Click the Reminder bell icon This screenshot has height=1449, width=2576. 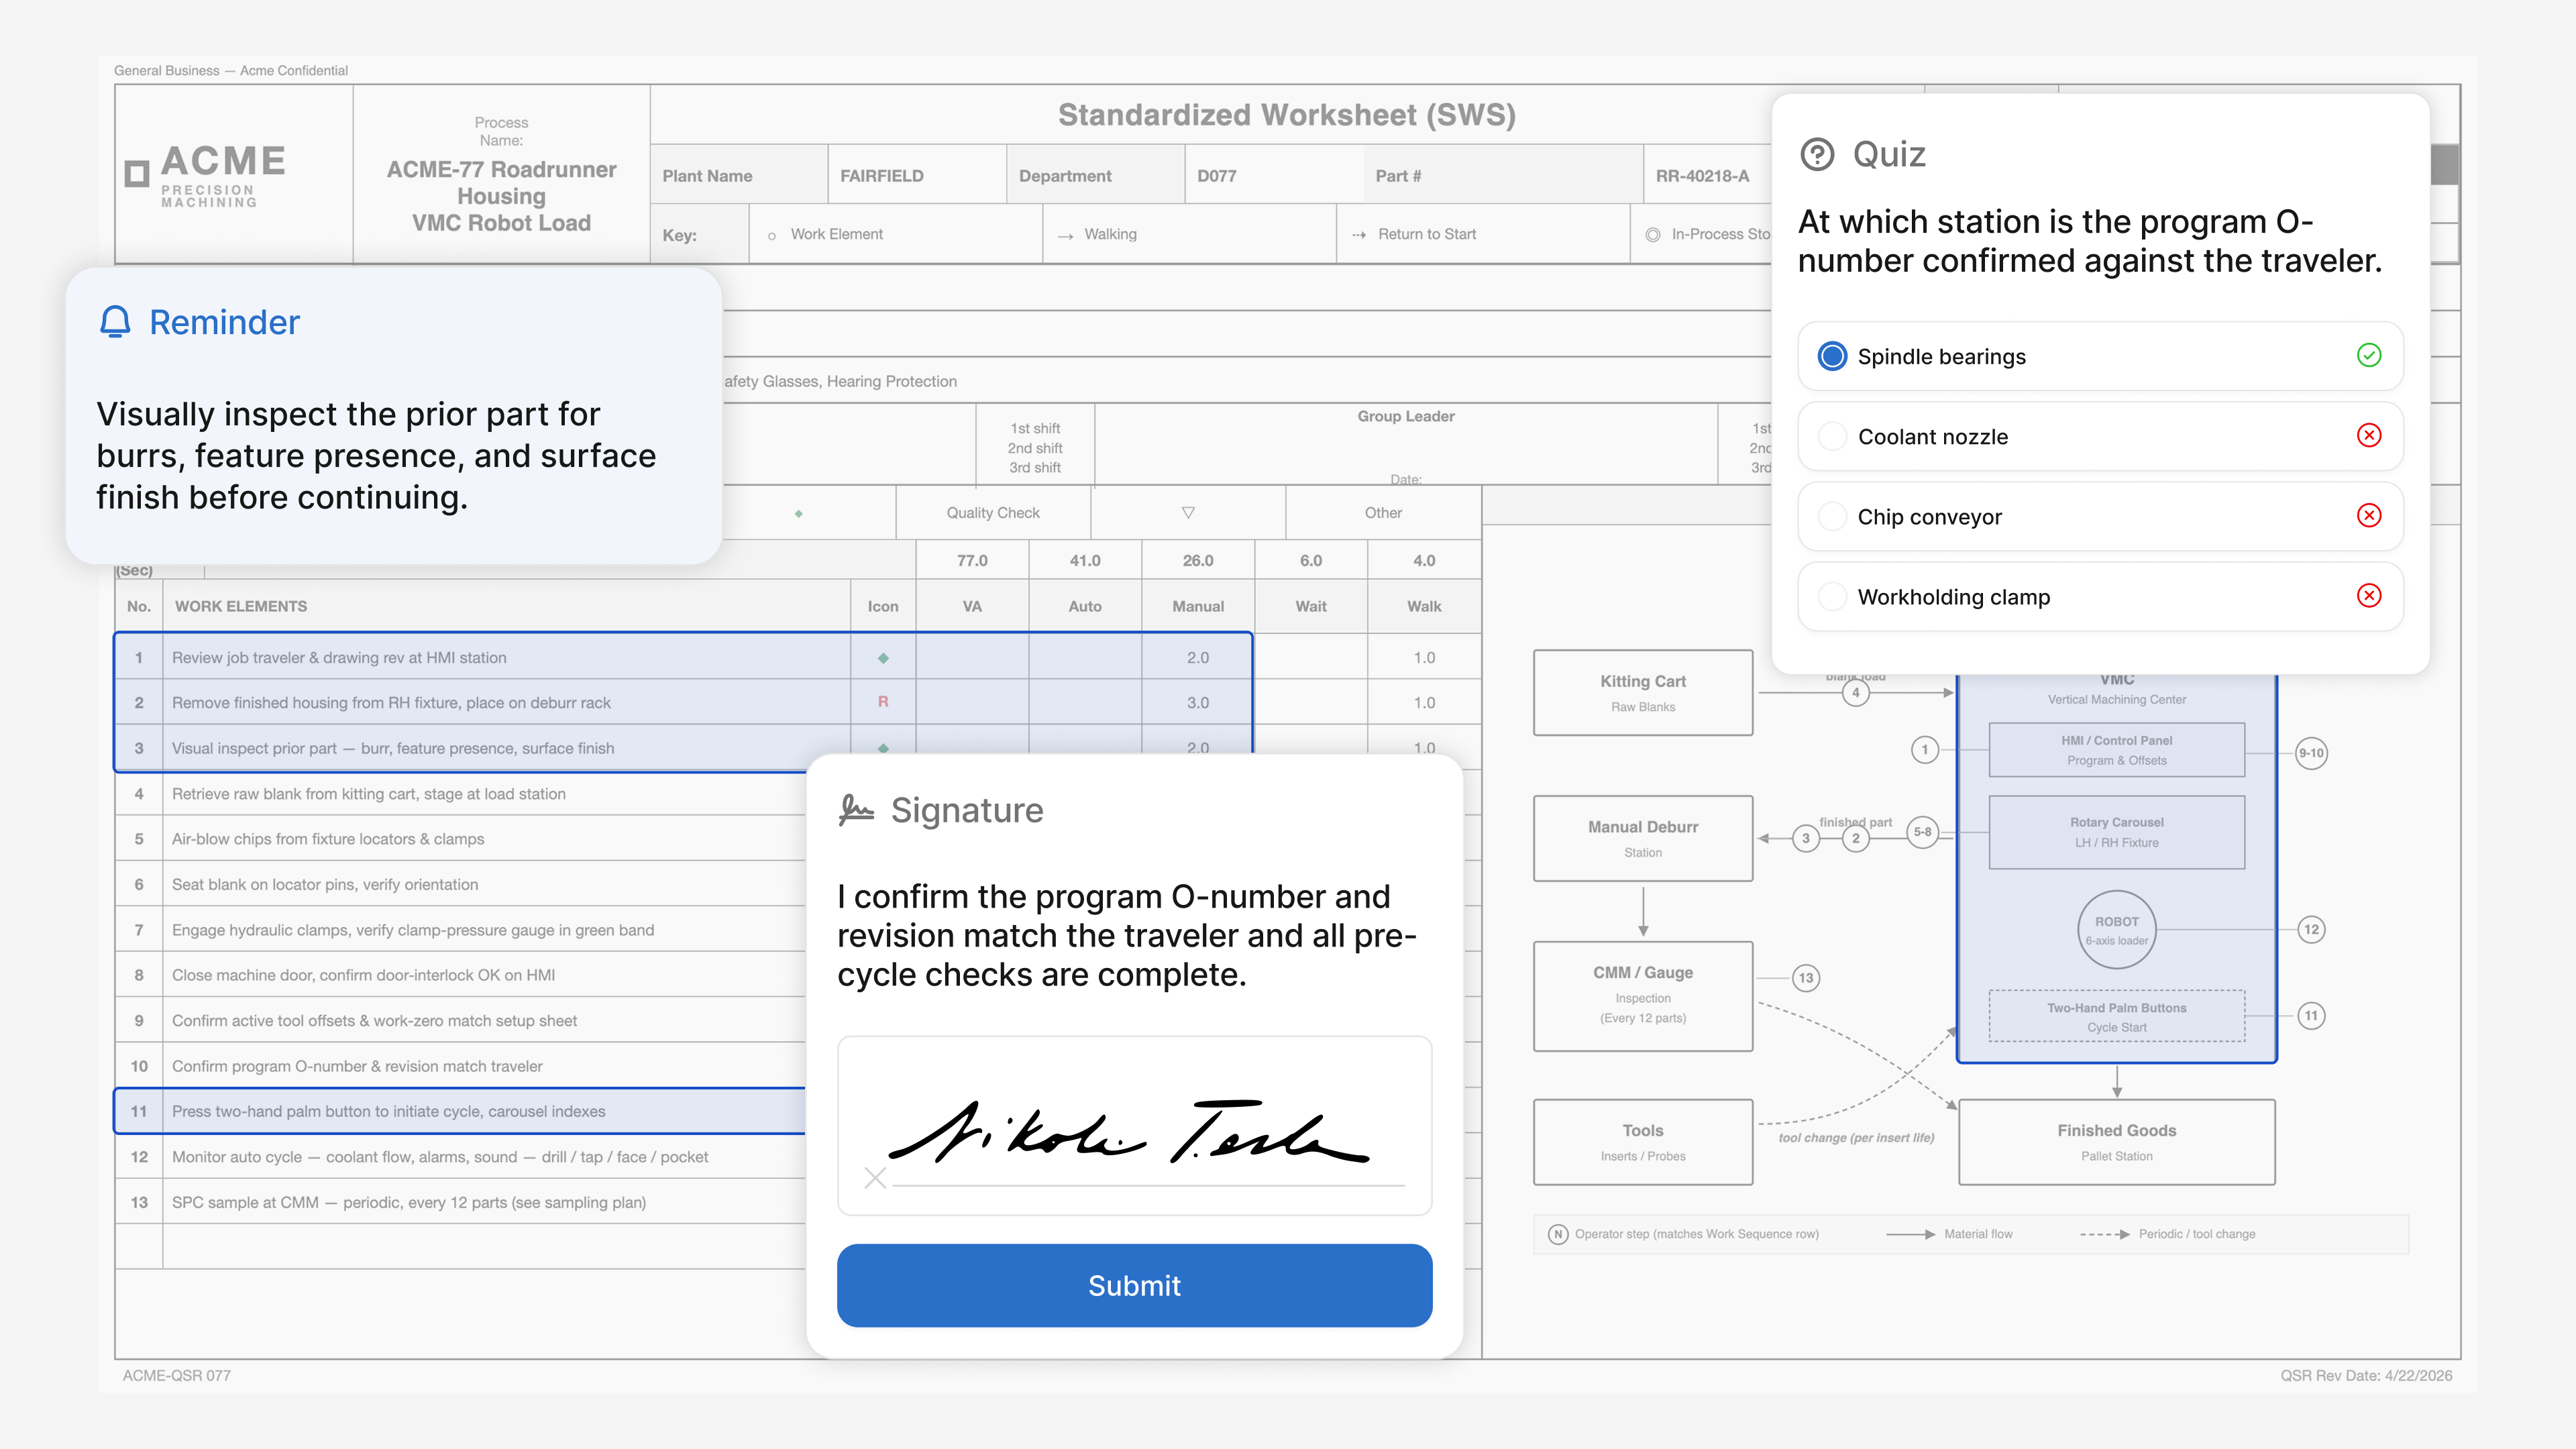[x=115, y=322]
